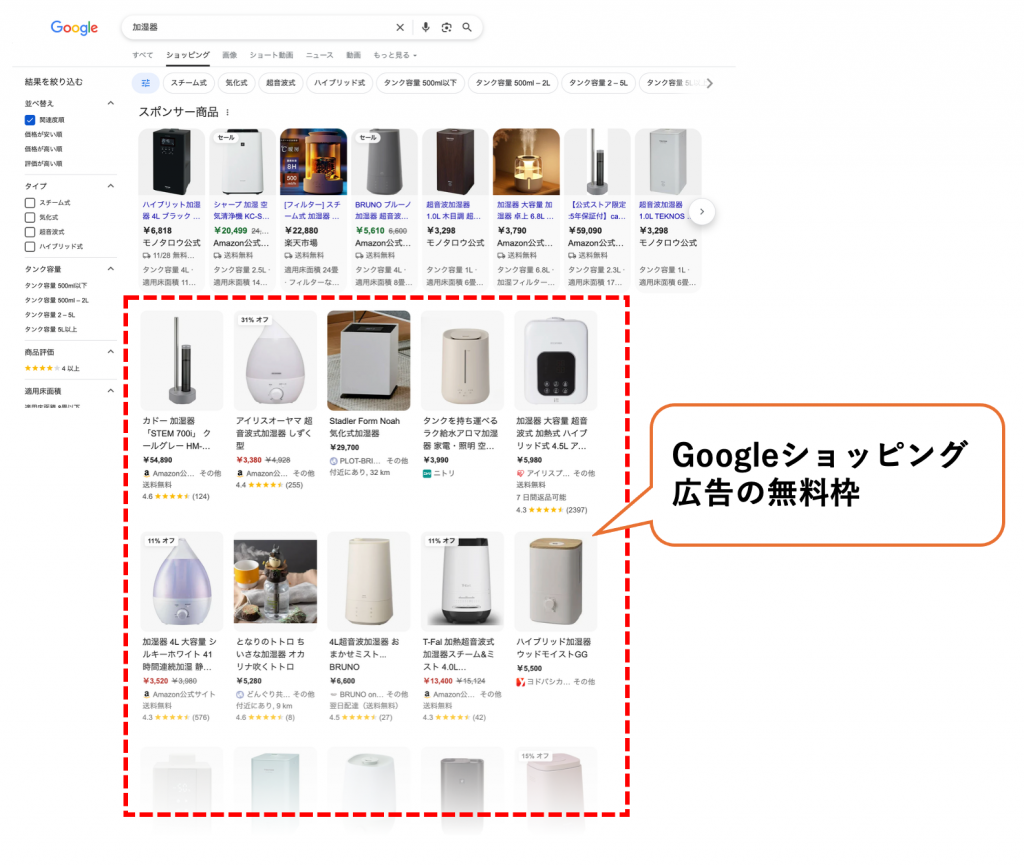Collapse the 並べ替え section
The width and height of the screenshot is (1024, 866).
click(x=111, y=102)
